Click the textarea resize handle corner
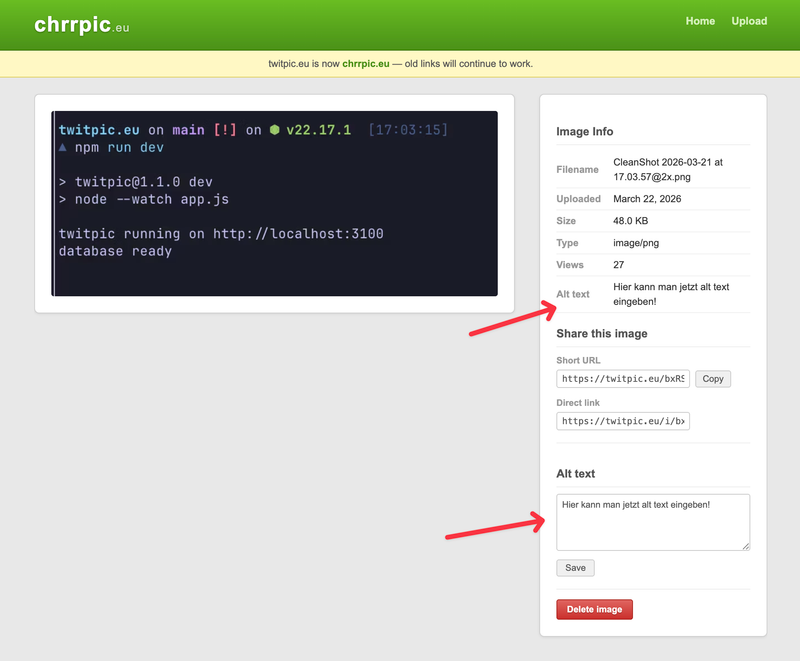The image size is (800, 661). click(745, 545)
